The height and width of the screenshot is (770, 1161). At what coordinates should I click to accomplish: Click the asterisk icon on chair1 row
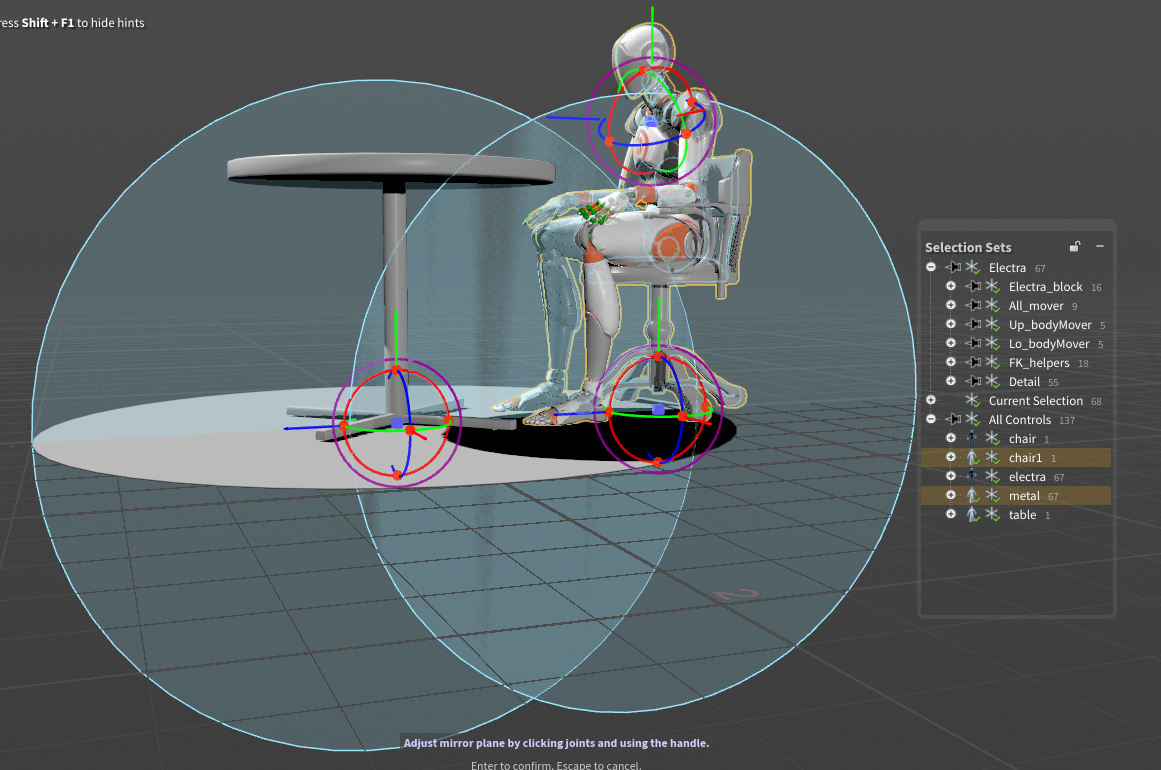993,458
